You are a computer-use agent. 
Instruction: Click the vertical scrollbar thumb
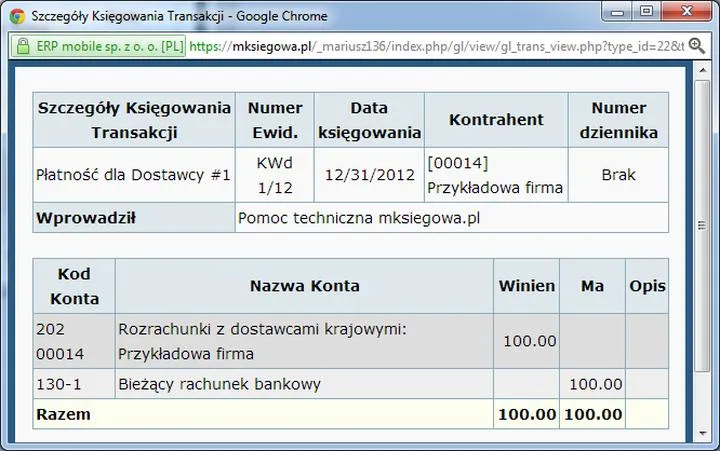702,226
